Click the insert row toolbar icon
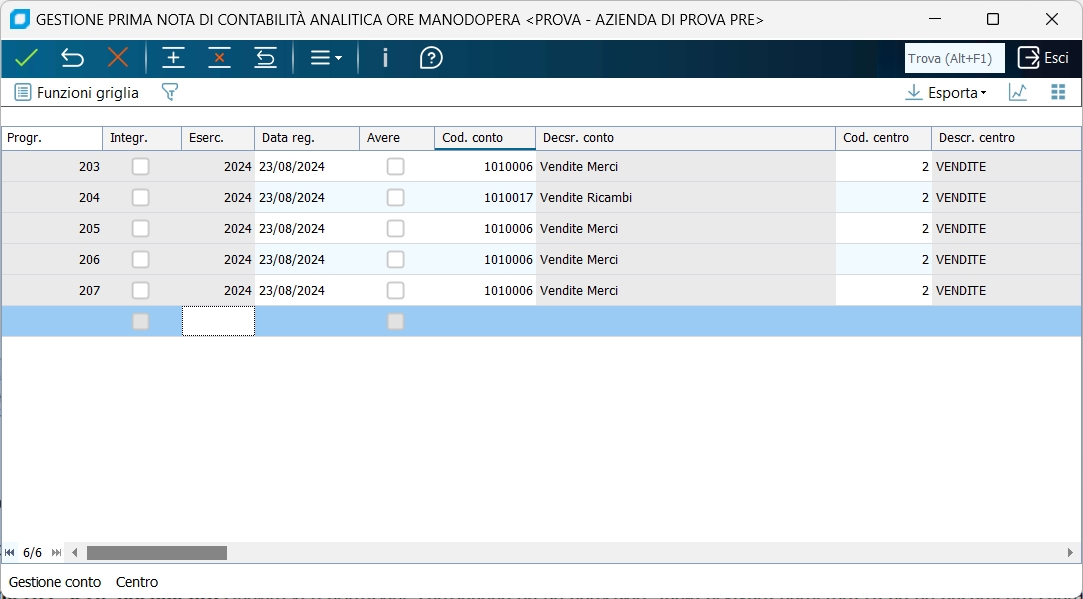 pos(174,58)
